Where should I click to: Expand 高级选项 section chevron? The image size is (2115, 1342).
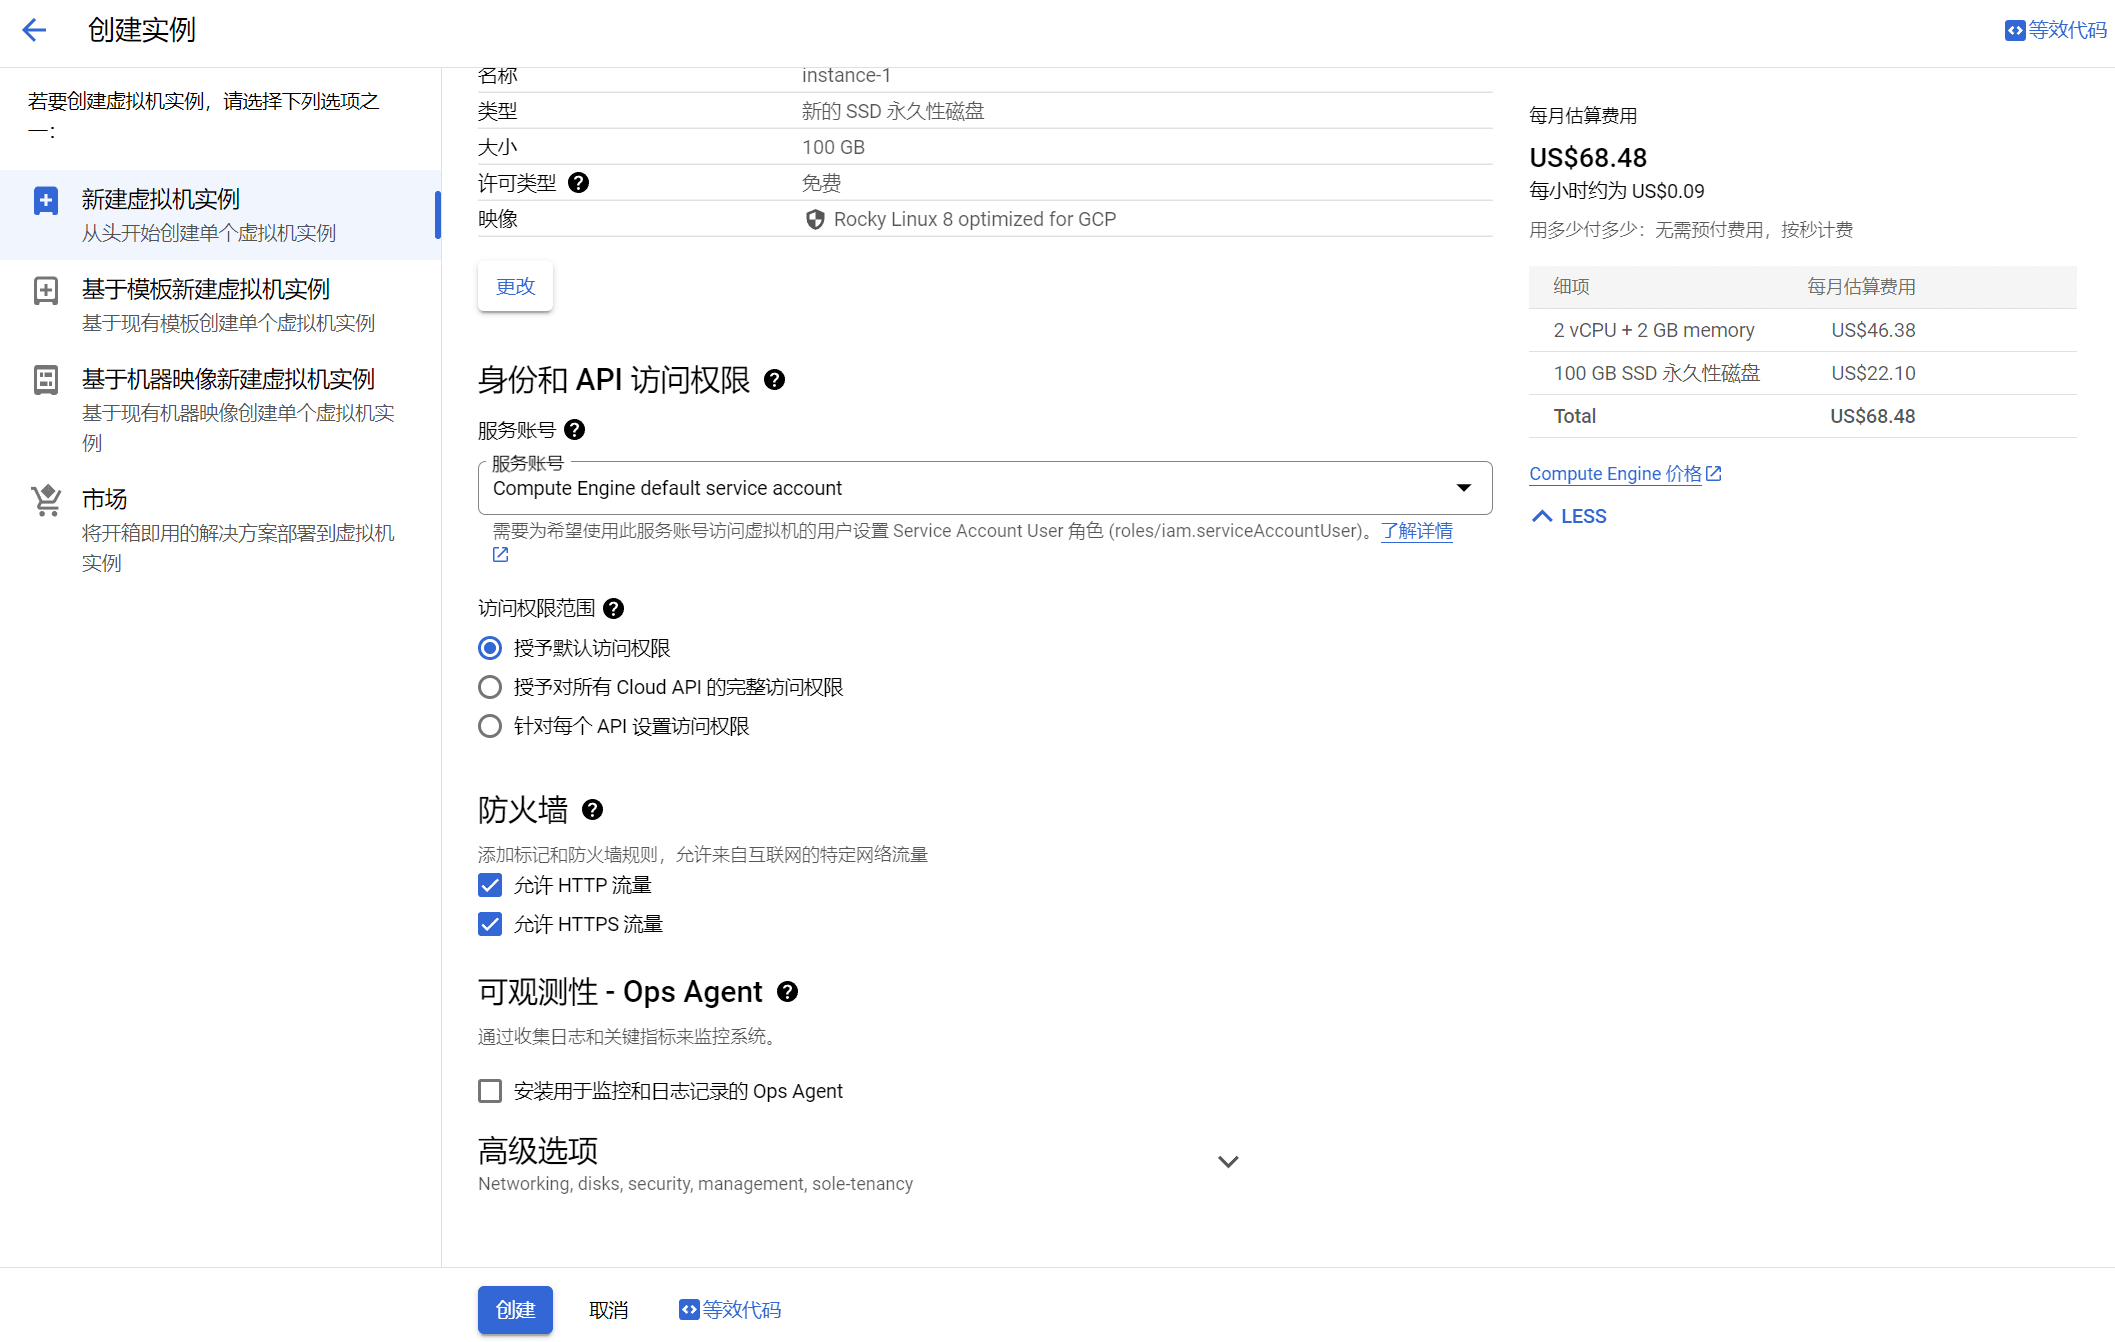1228,1162
